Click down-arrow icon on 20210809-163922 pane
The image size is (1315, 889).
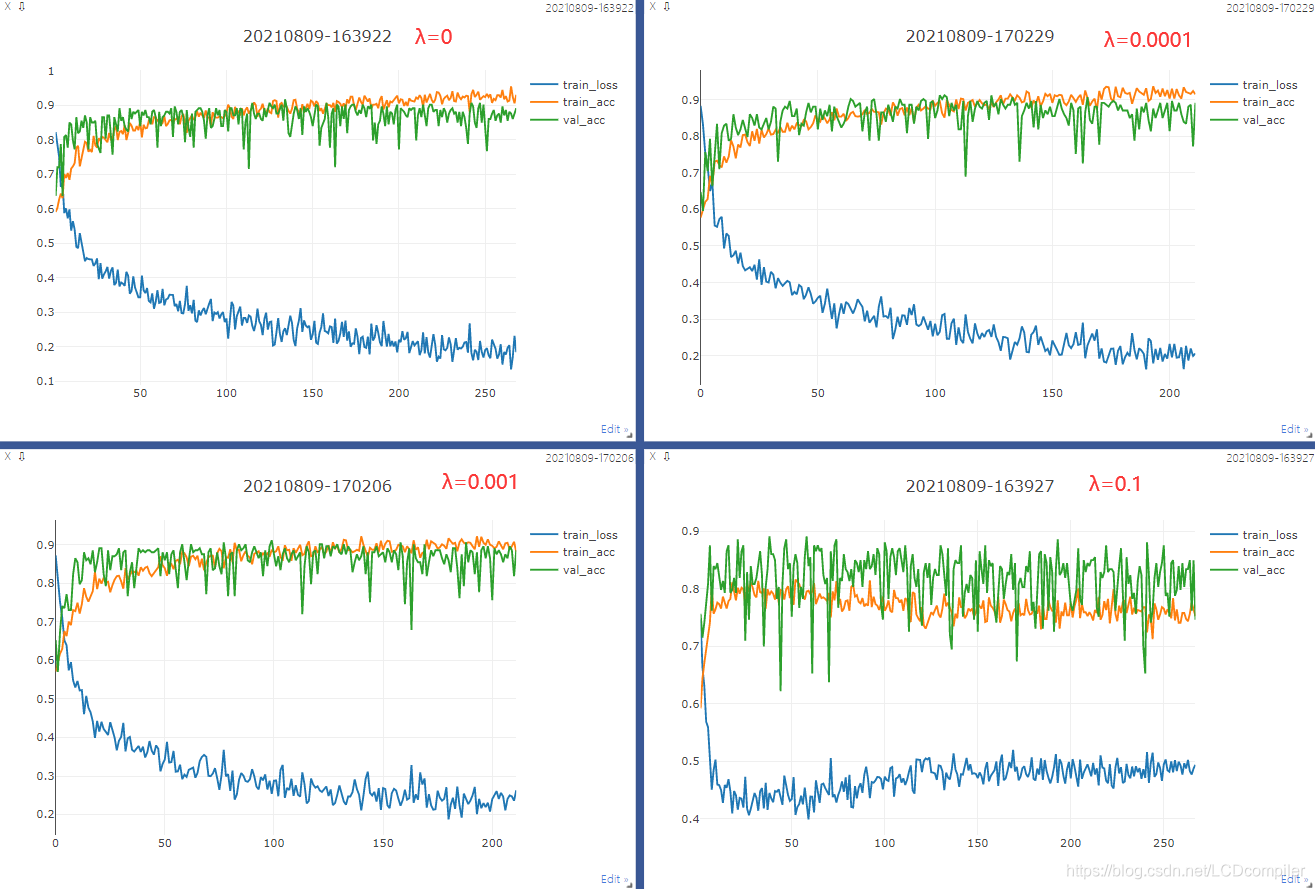point(22,6)
